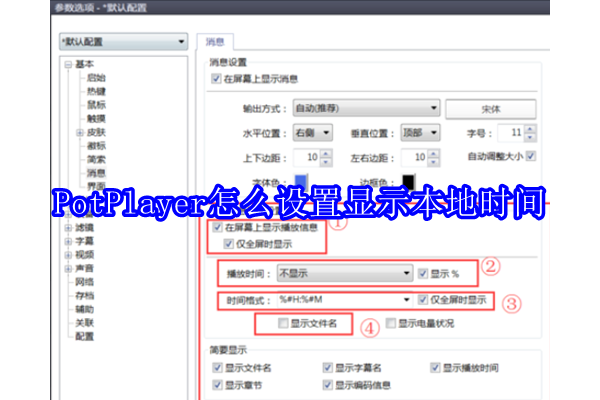The image size is (600, 400).
Task: Open the 水平位置 dropdown showing 右侧
Action: coord(312,133)
